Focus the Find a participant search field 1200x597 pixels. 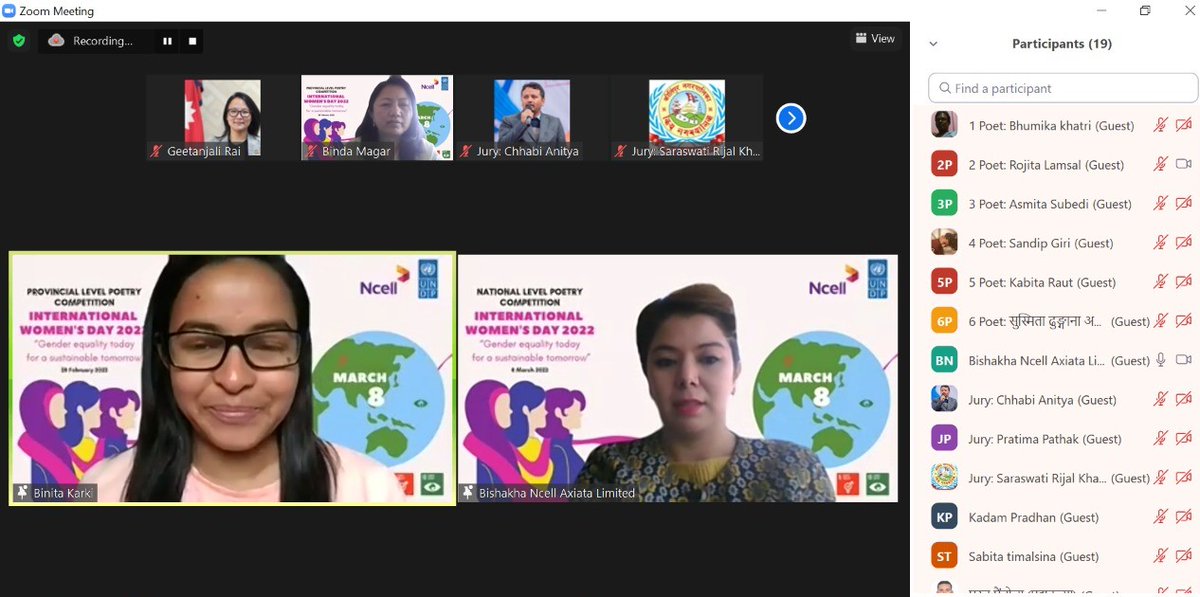point(1063,88)
